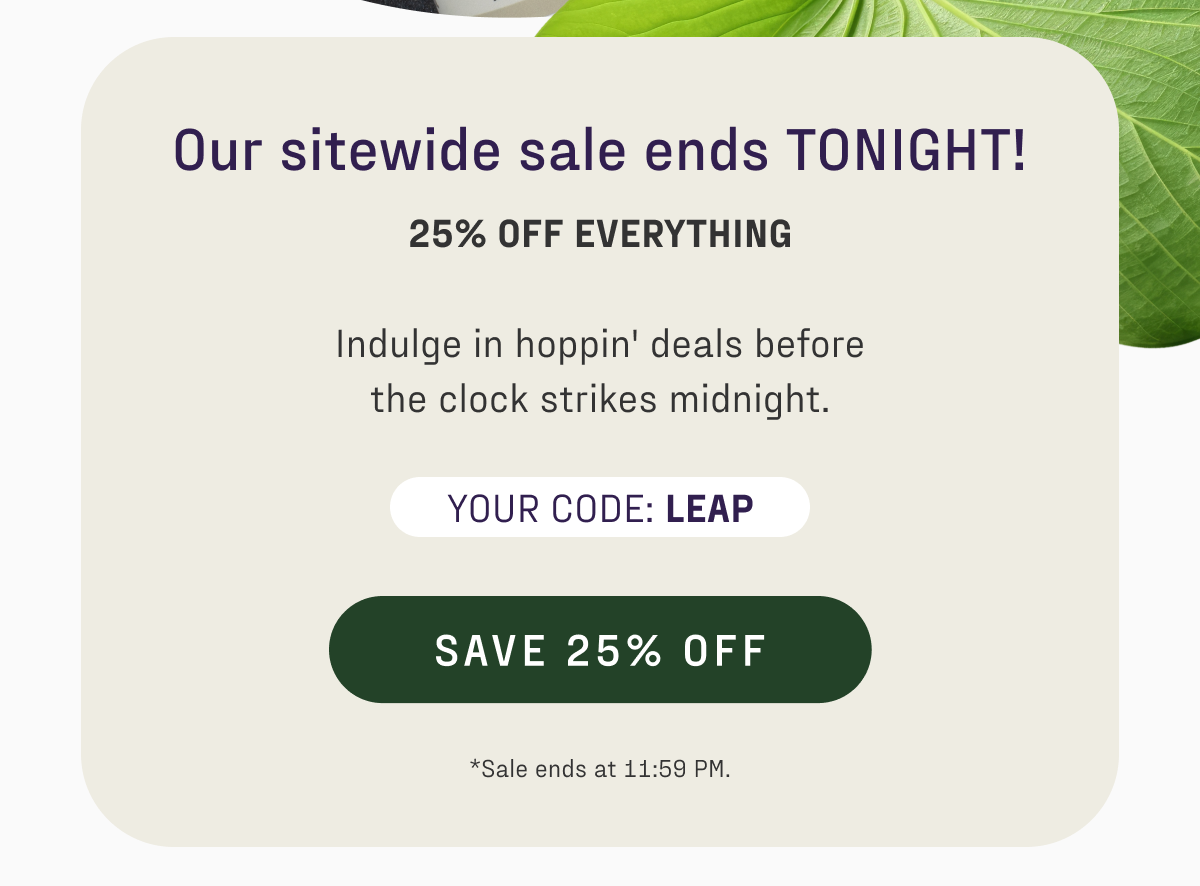Image resolution: width=1200 pixels, height=886 pixels.
Task: Click the 'Sale ends at 11:59 PM' disclaimer
Action: pos(601,769)
